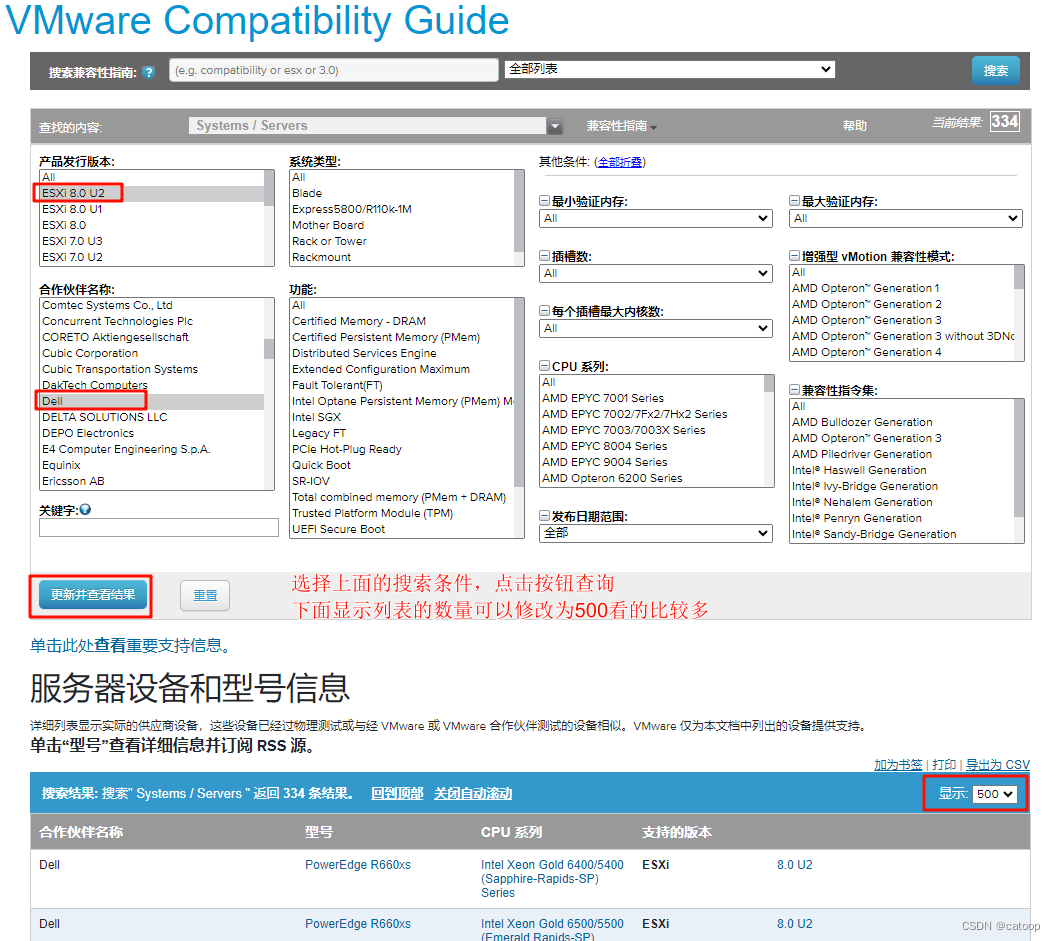
Task: Select AMD EPYC 7001 Series CPU
Action: (652, 398)
